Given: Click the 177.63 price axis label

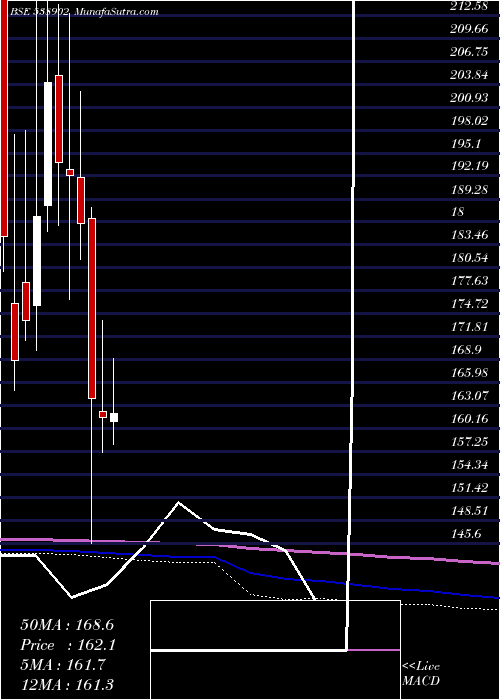Looking at the screenshot, I should point(471,281).
